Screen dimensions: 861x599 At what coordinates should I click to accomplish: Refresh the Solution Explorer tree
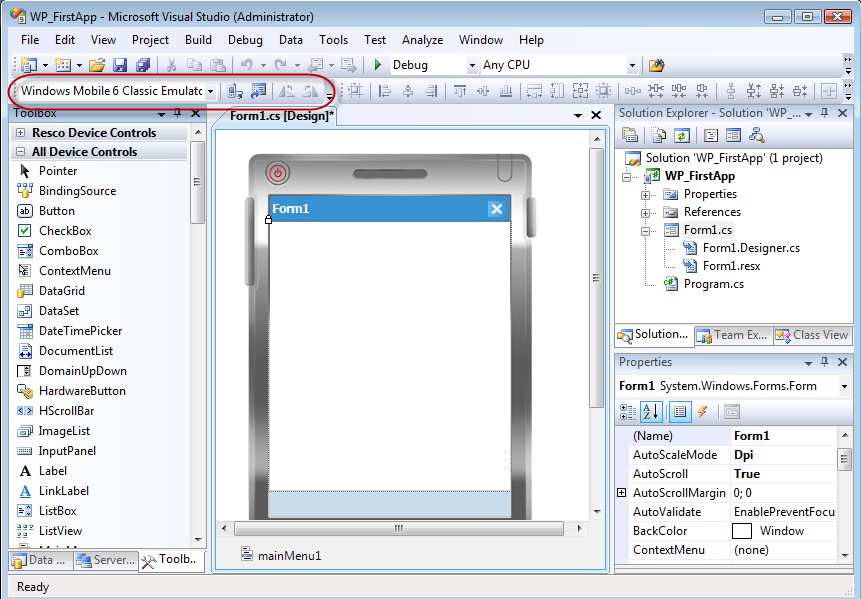(681, 135)
